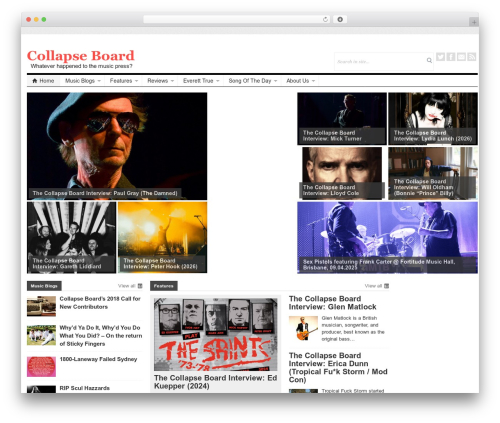Image resolution: width=500 pixels, height=423 pixels.
Task: Open Erica Dunn interview headline
Action: (338, 367)
